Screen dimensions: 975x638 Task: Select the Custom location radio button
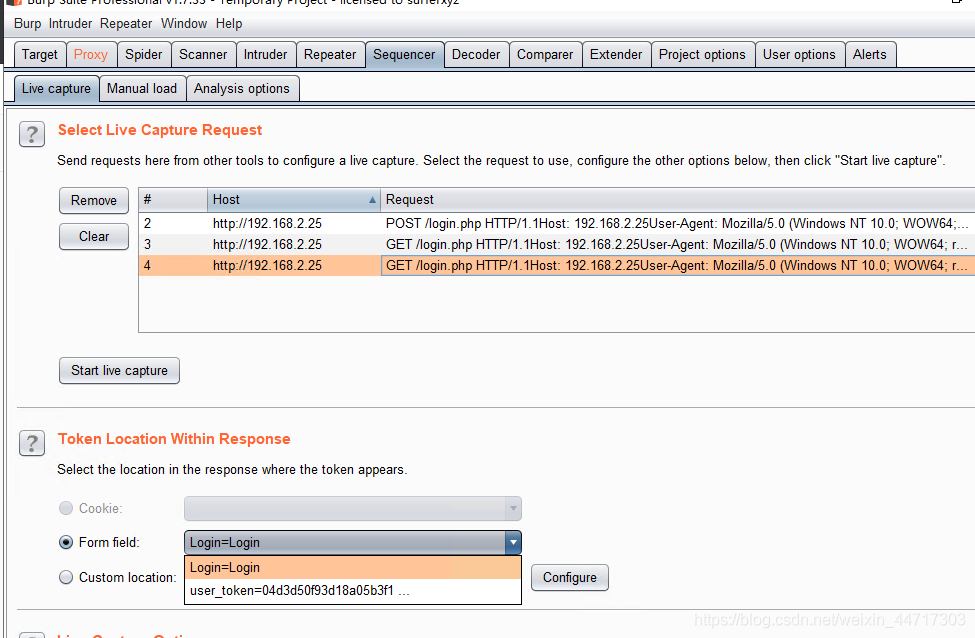pos(66,577)
